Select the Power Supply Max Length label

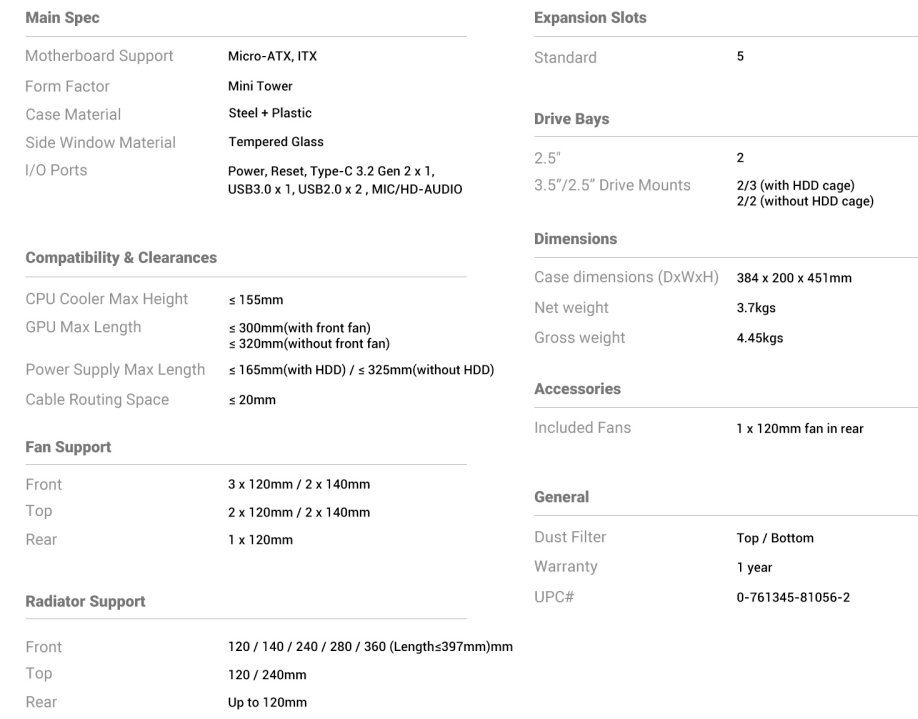[x=115, y=370]
